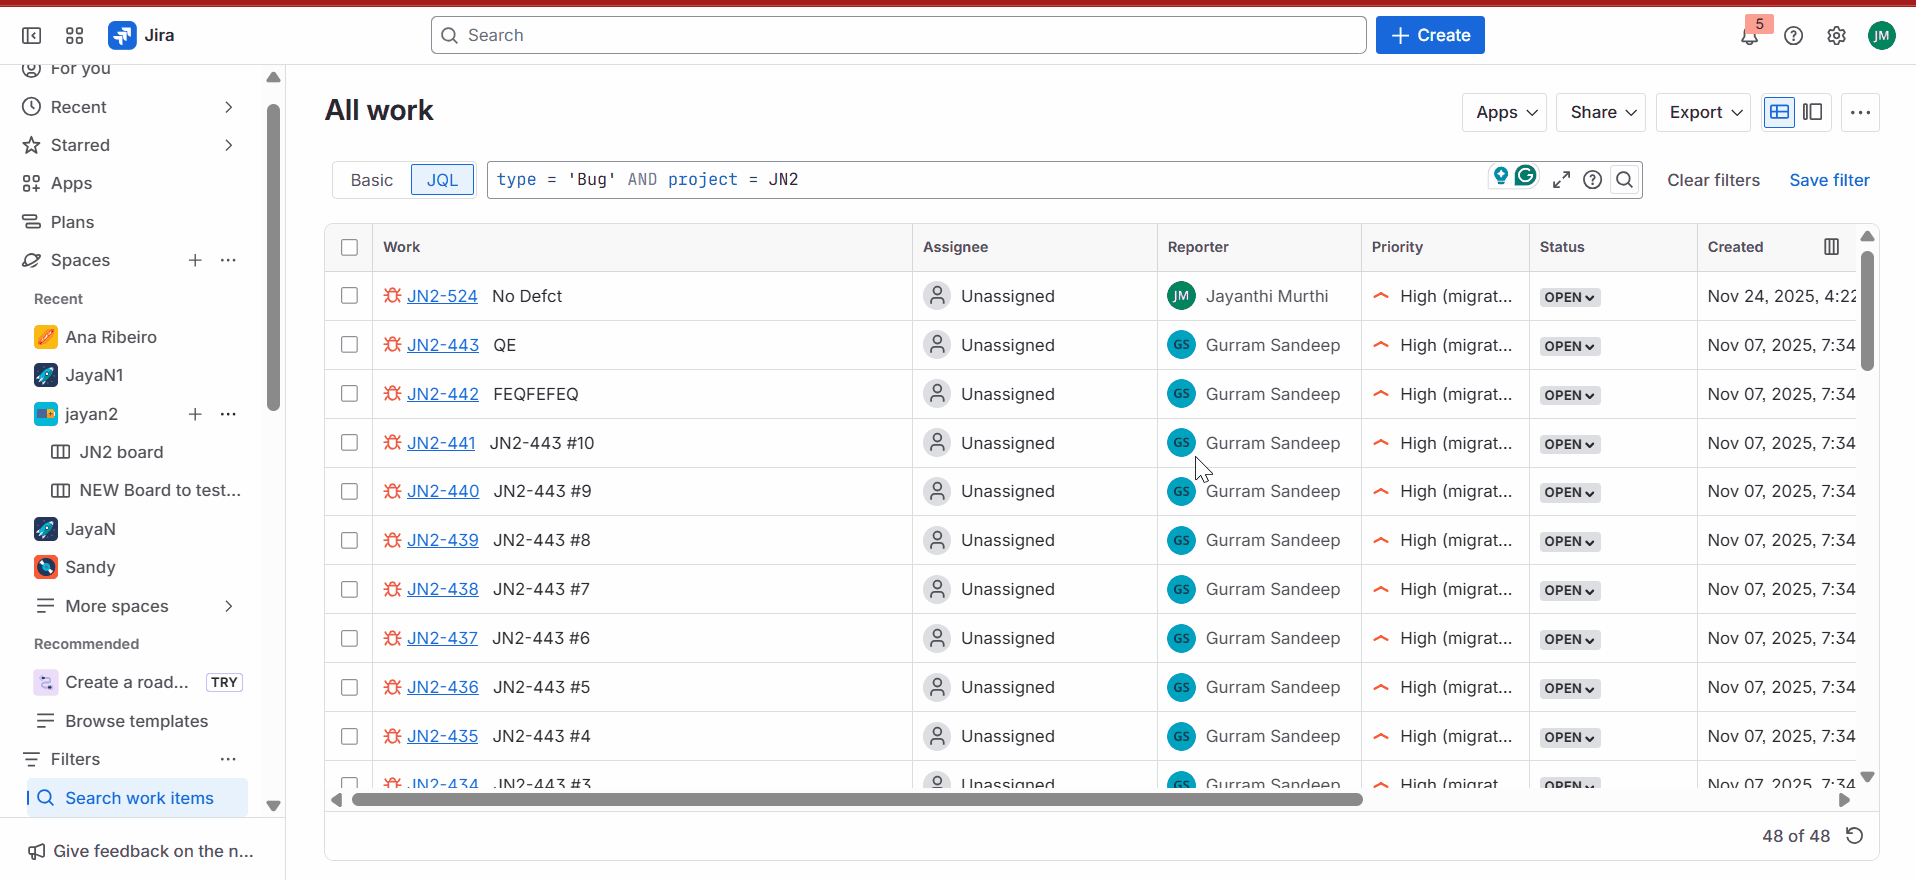1916x880 pixels.
Task: Open the column configuration icon
Action: click(1831, 247)
